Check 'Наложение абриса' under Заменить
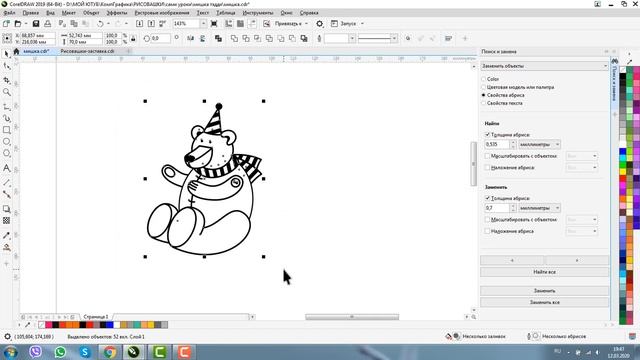 [x=487, y=231]
